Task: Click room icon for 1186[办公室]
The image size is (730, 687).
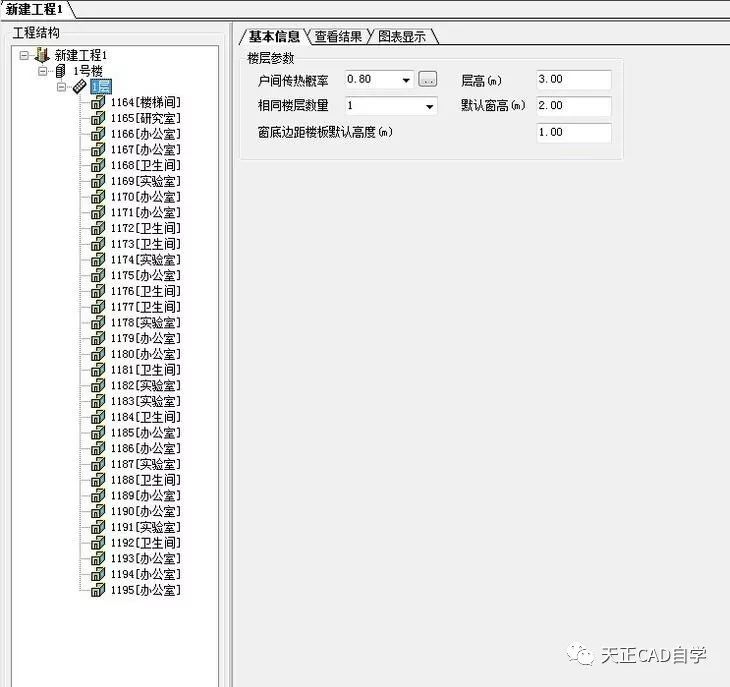Action: (x=98, y=448)
